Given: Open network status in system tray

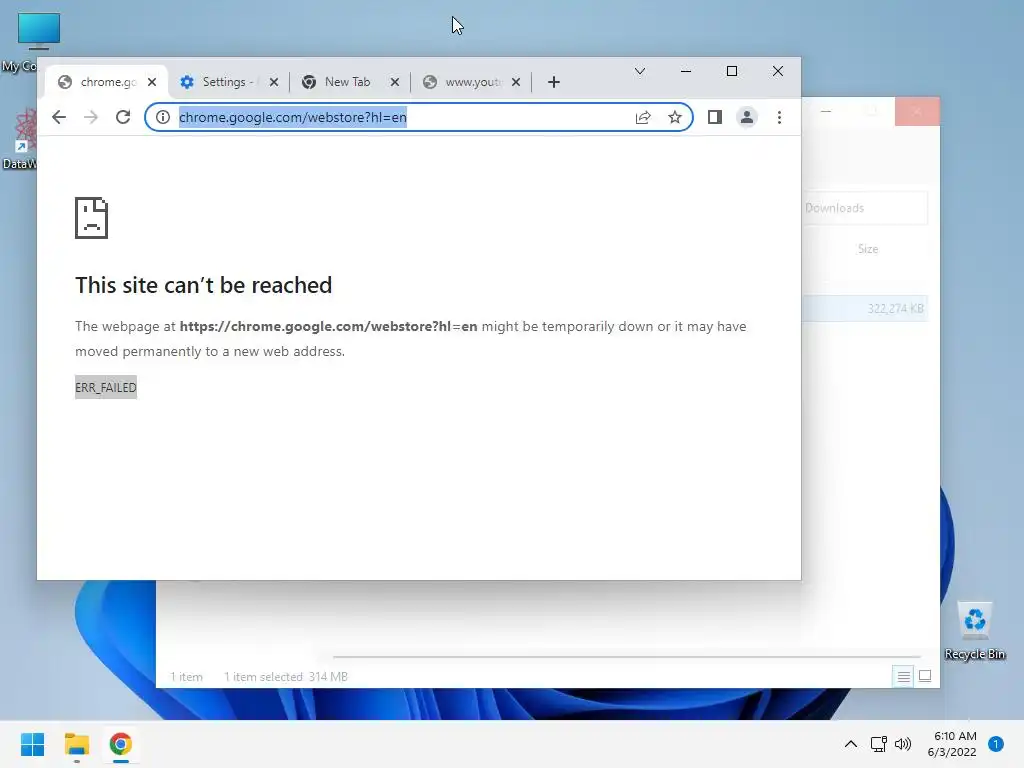Looking at the screenshot, I should coord(878,744).
